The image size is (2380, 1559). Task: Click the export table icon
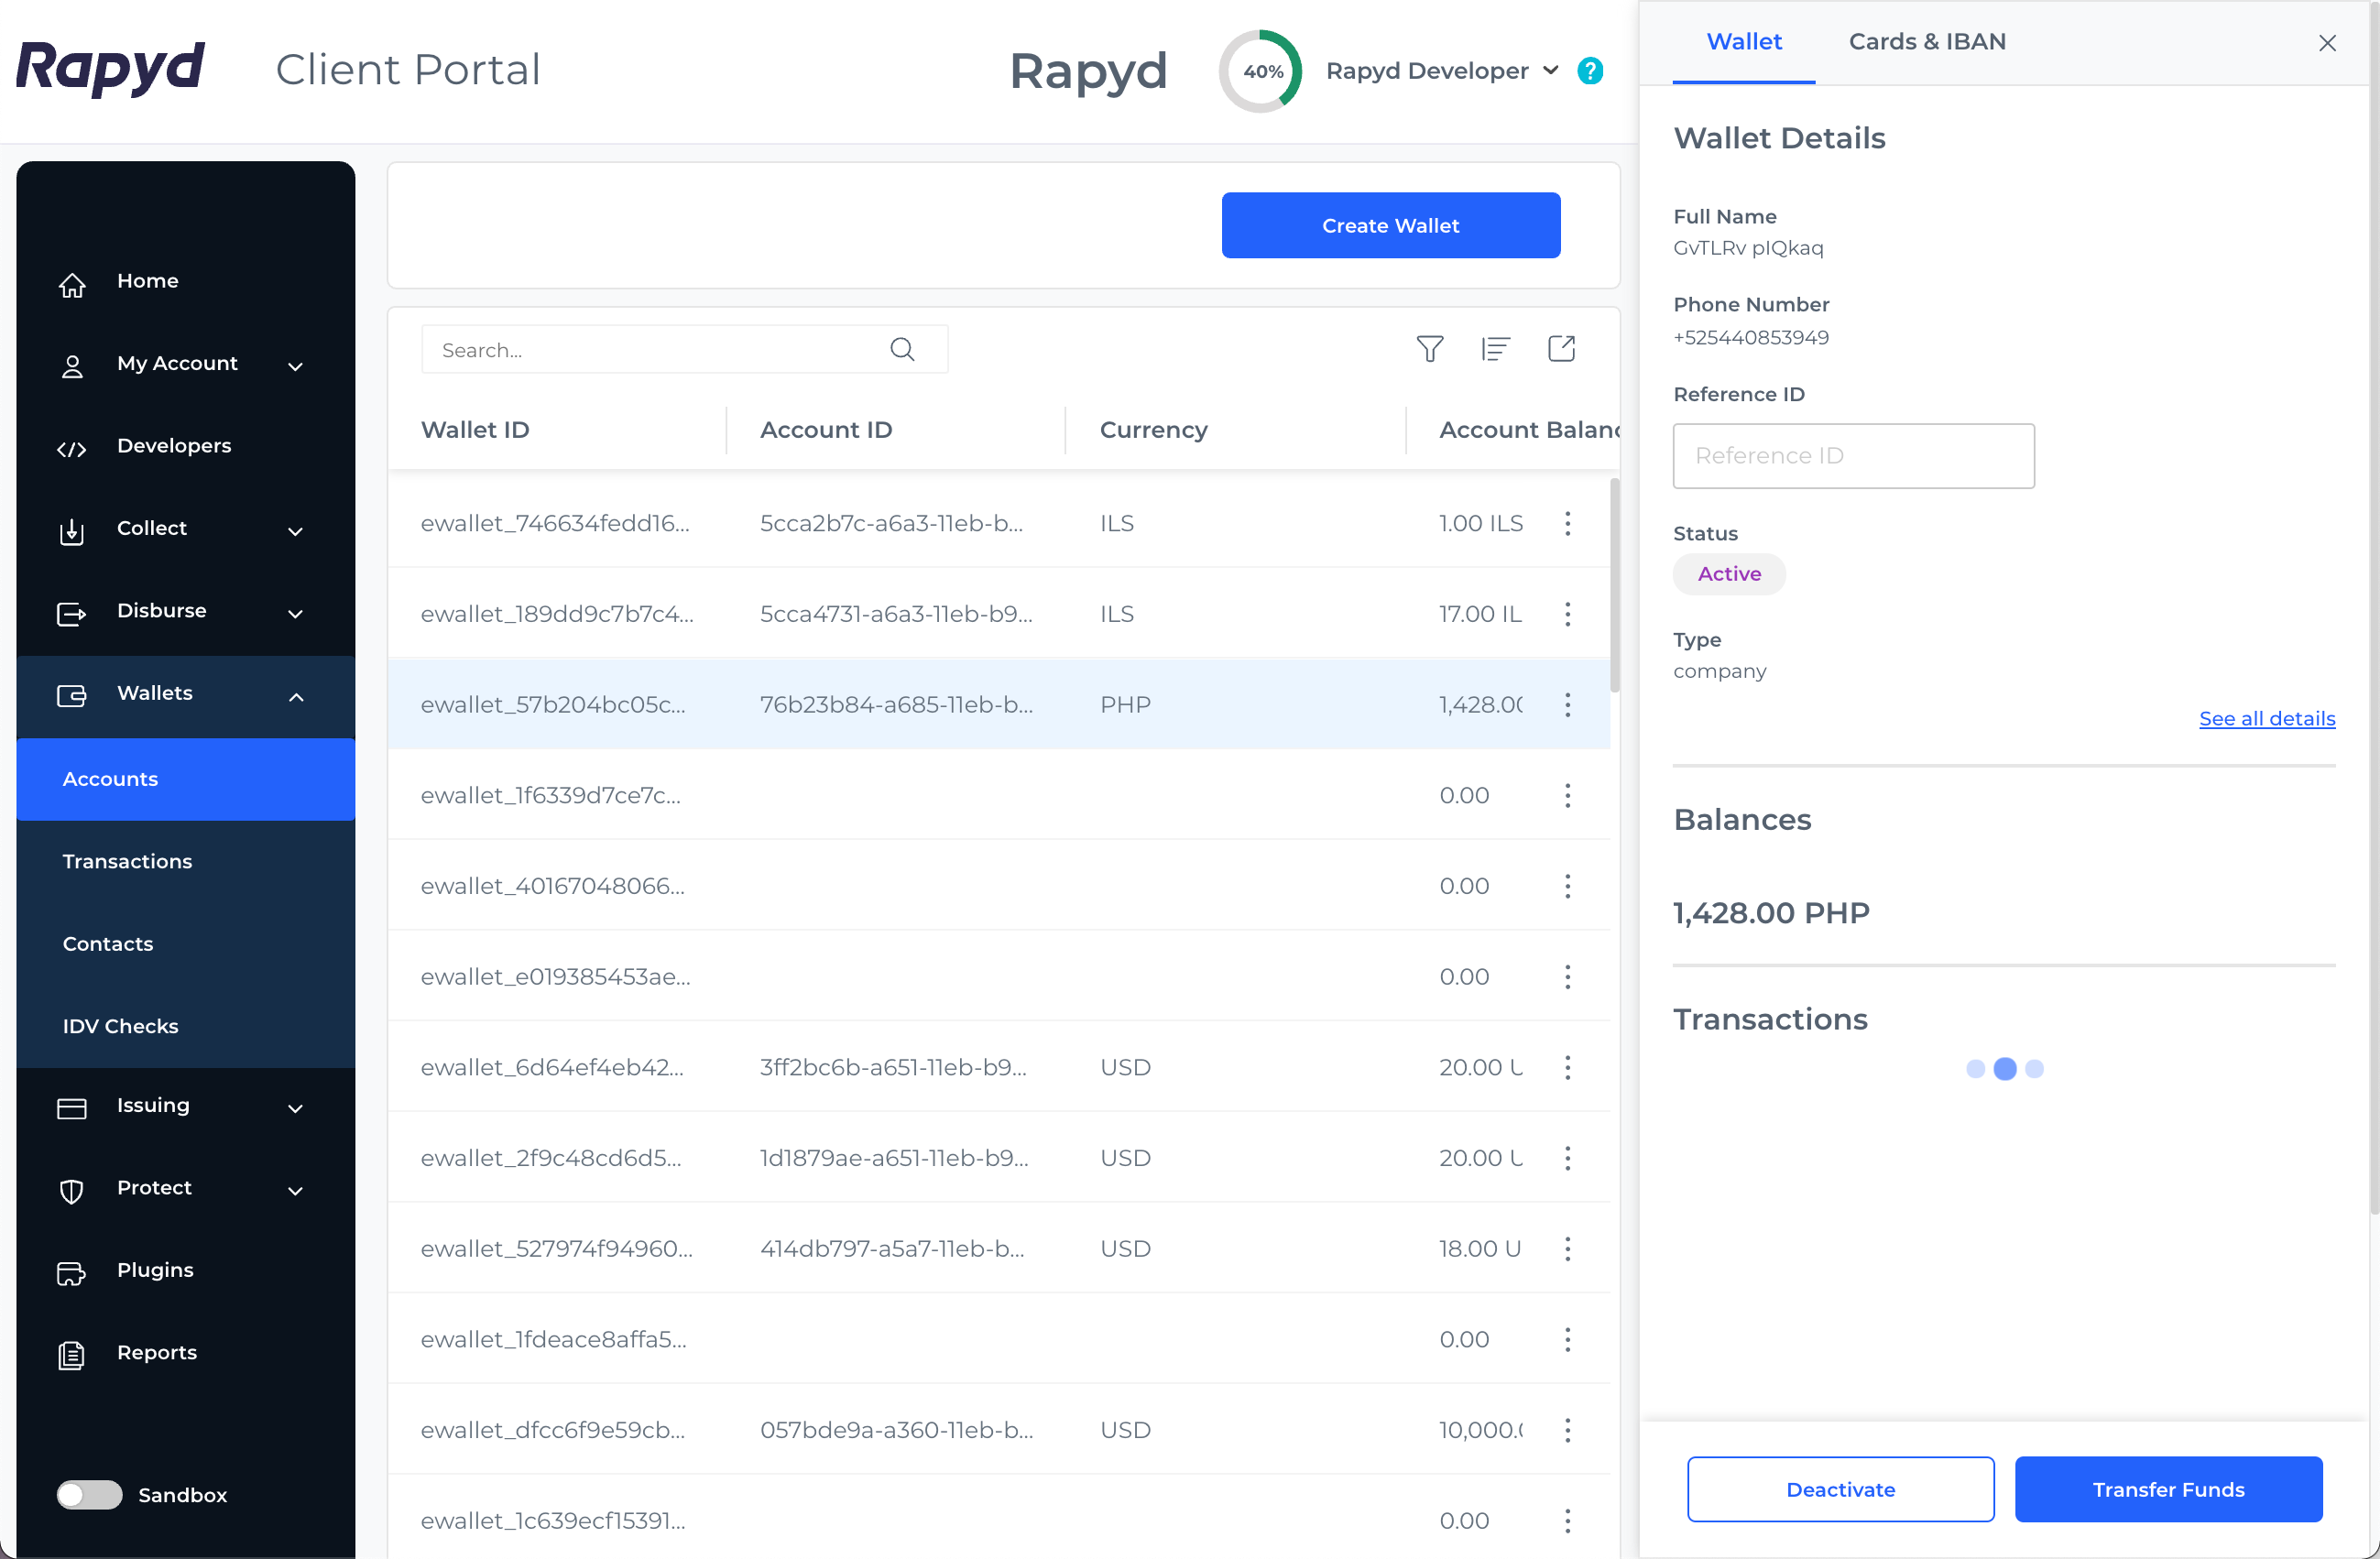tap(1561, 348)
